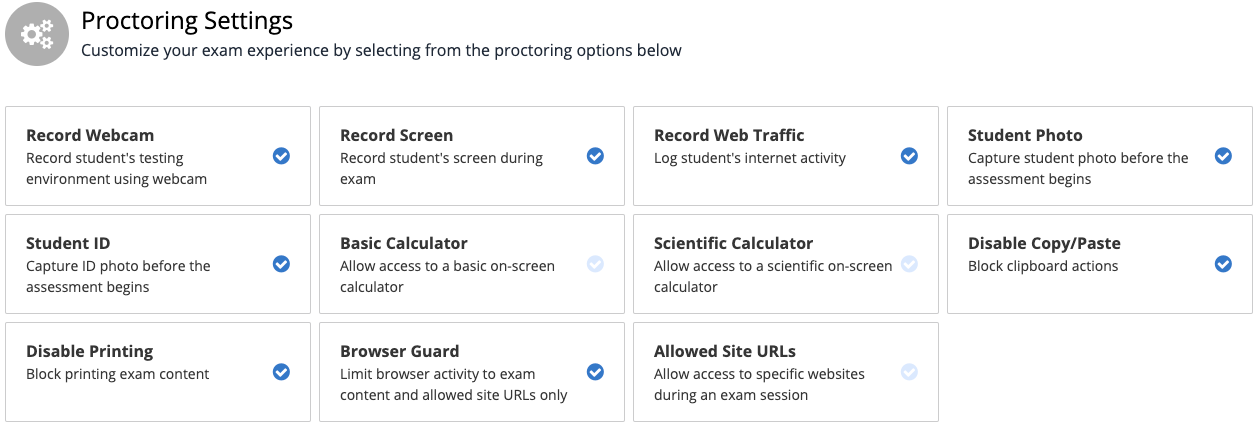
Task: Toggle the Student ID checkmark
Action: 281,264
